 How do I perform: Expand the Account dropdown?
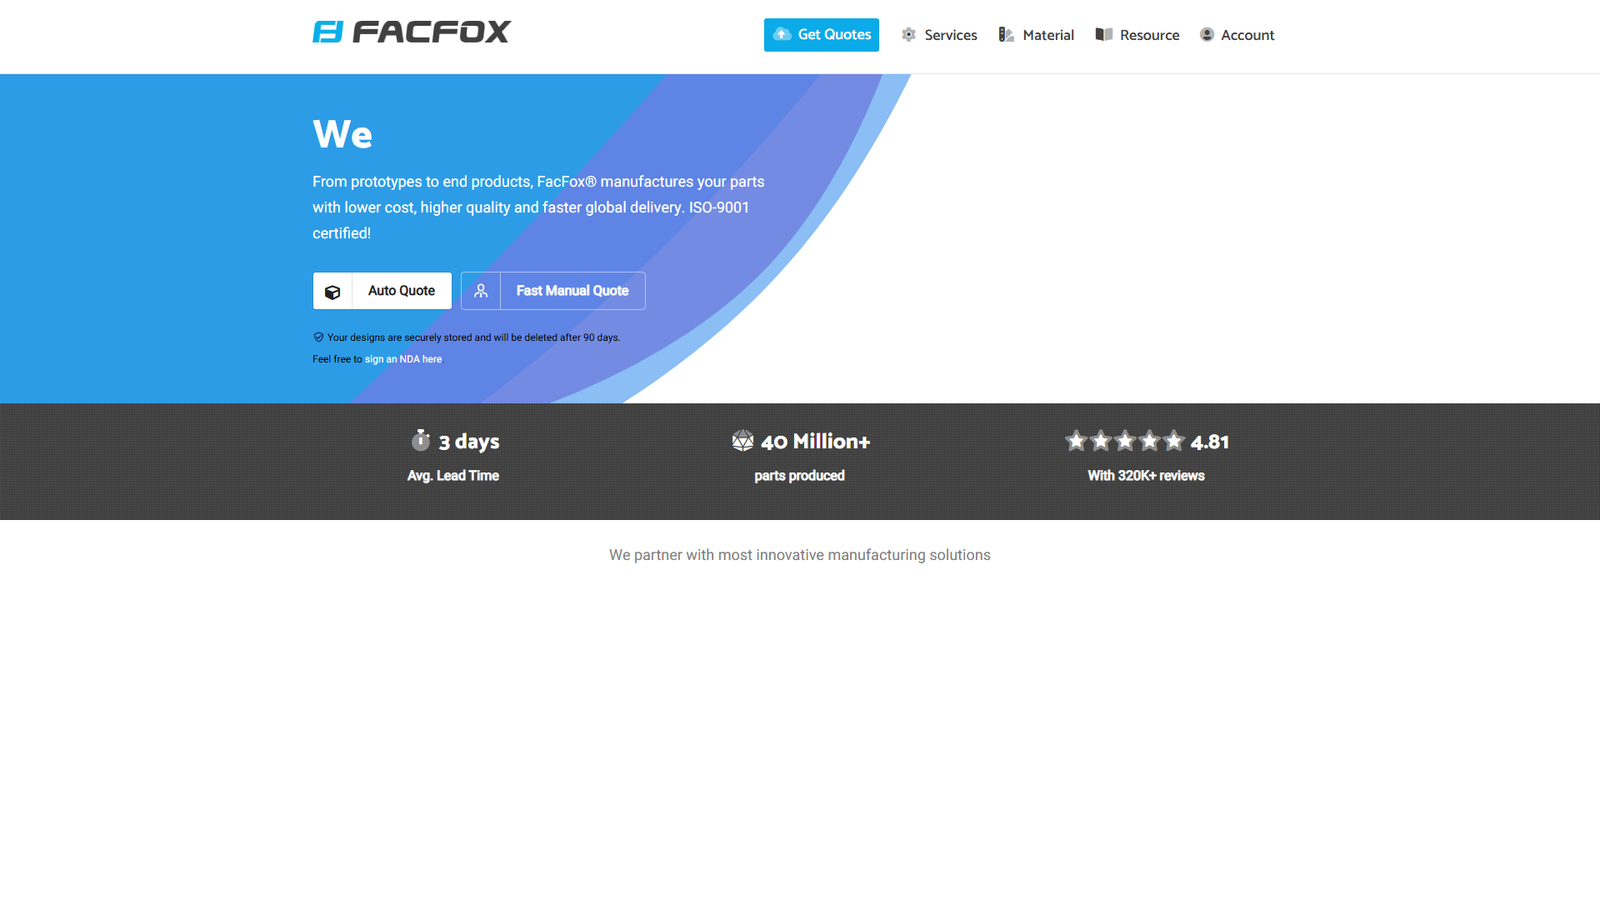click(1247, 35)
